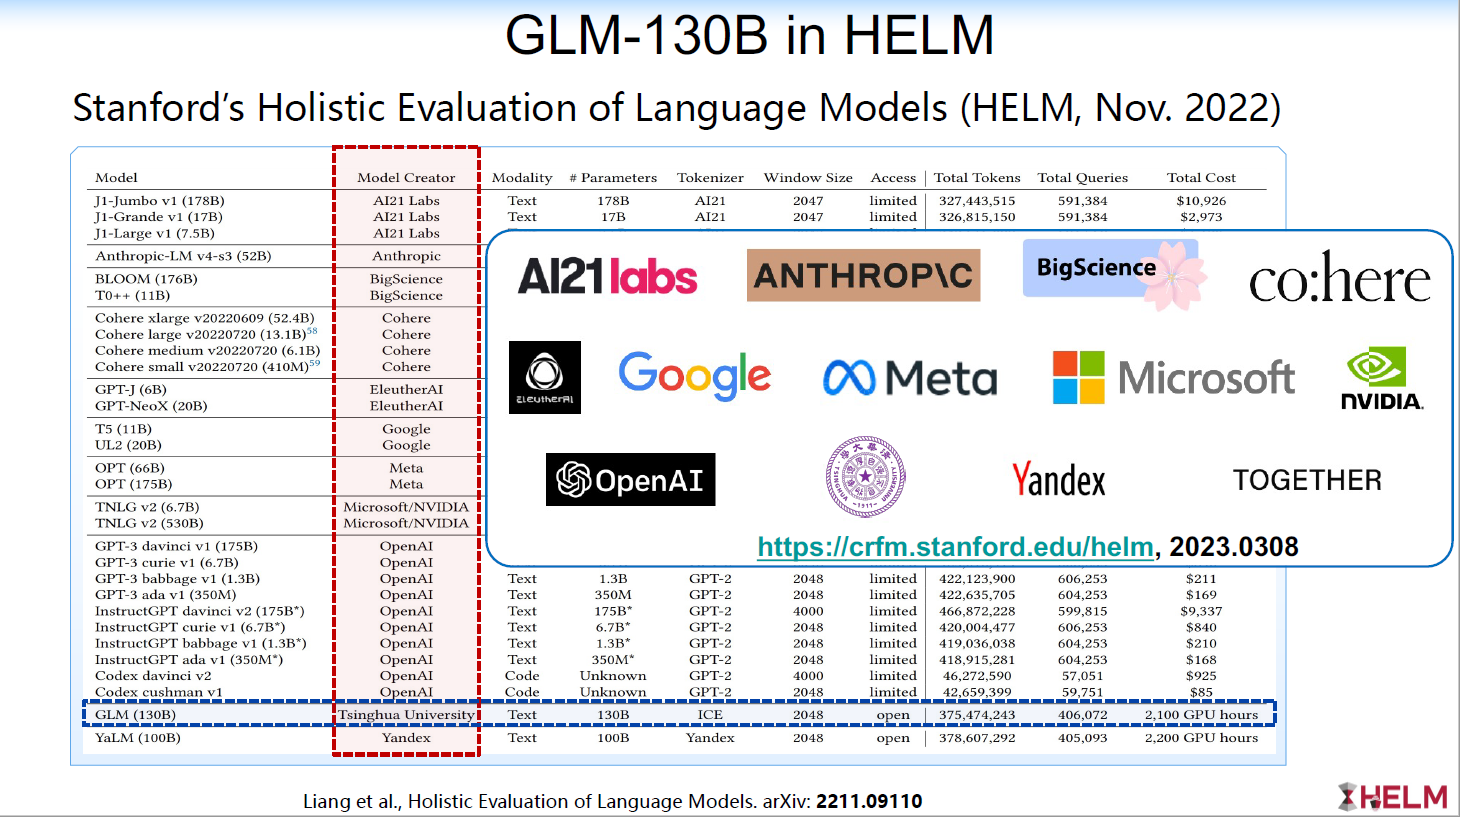Click the Tsinghua University seal

click(x=864, y=477)
